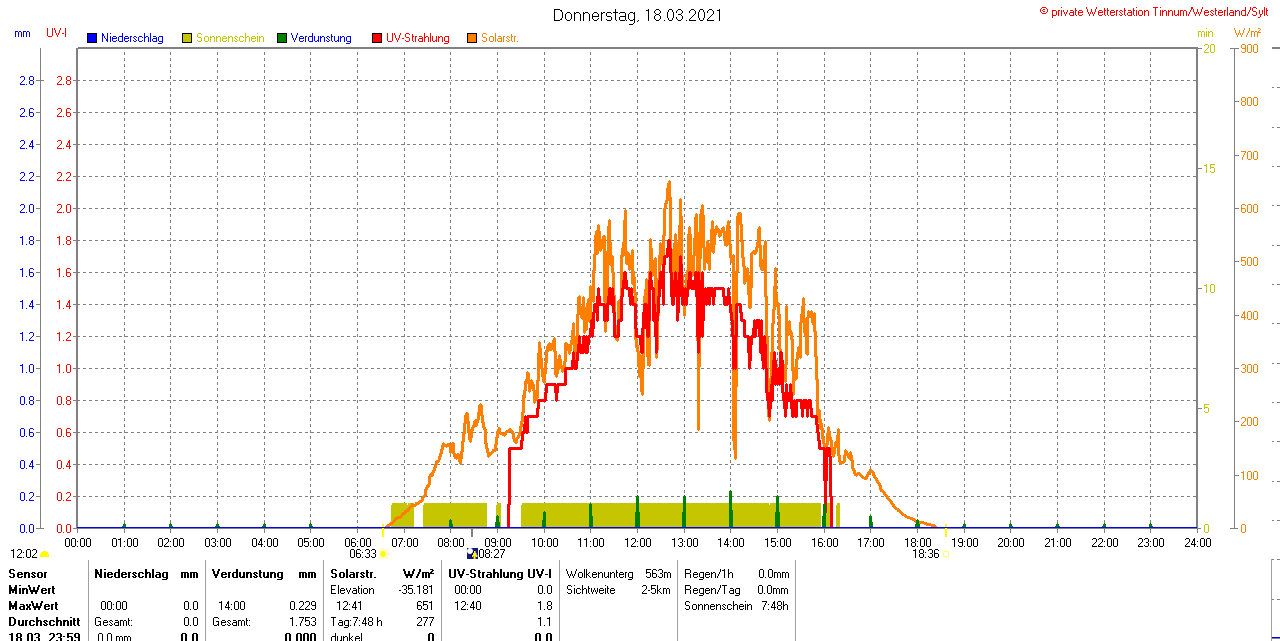Click the Sonnenschein 7:48h row entry
The height and width of the screenshot is (641, 1280).
click(x=736, y=606)
